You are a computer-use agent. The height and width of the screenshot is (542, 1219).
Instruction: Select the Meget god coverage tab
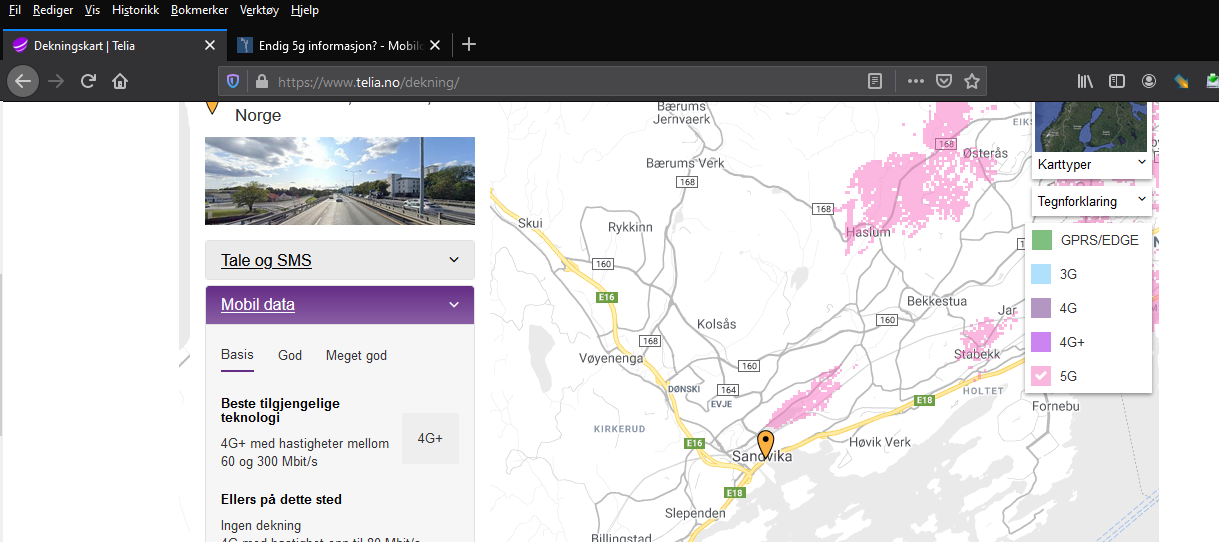[x=356, y=355]
